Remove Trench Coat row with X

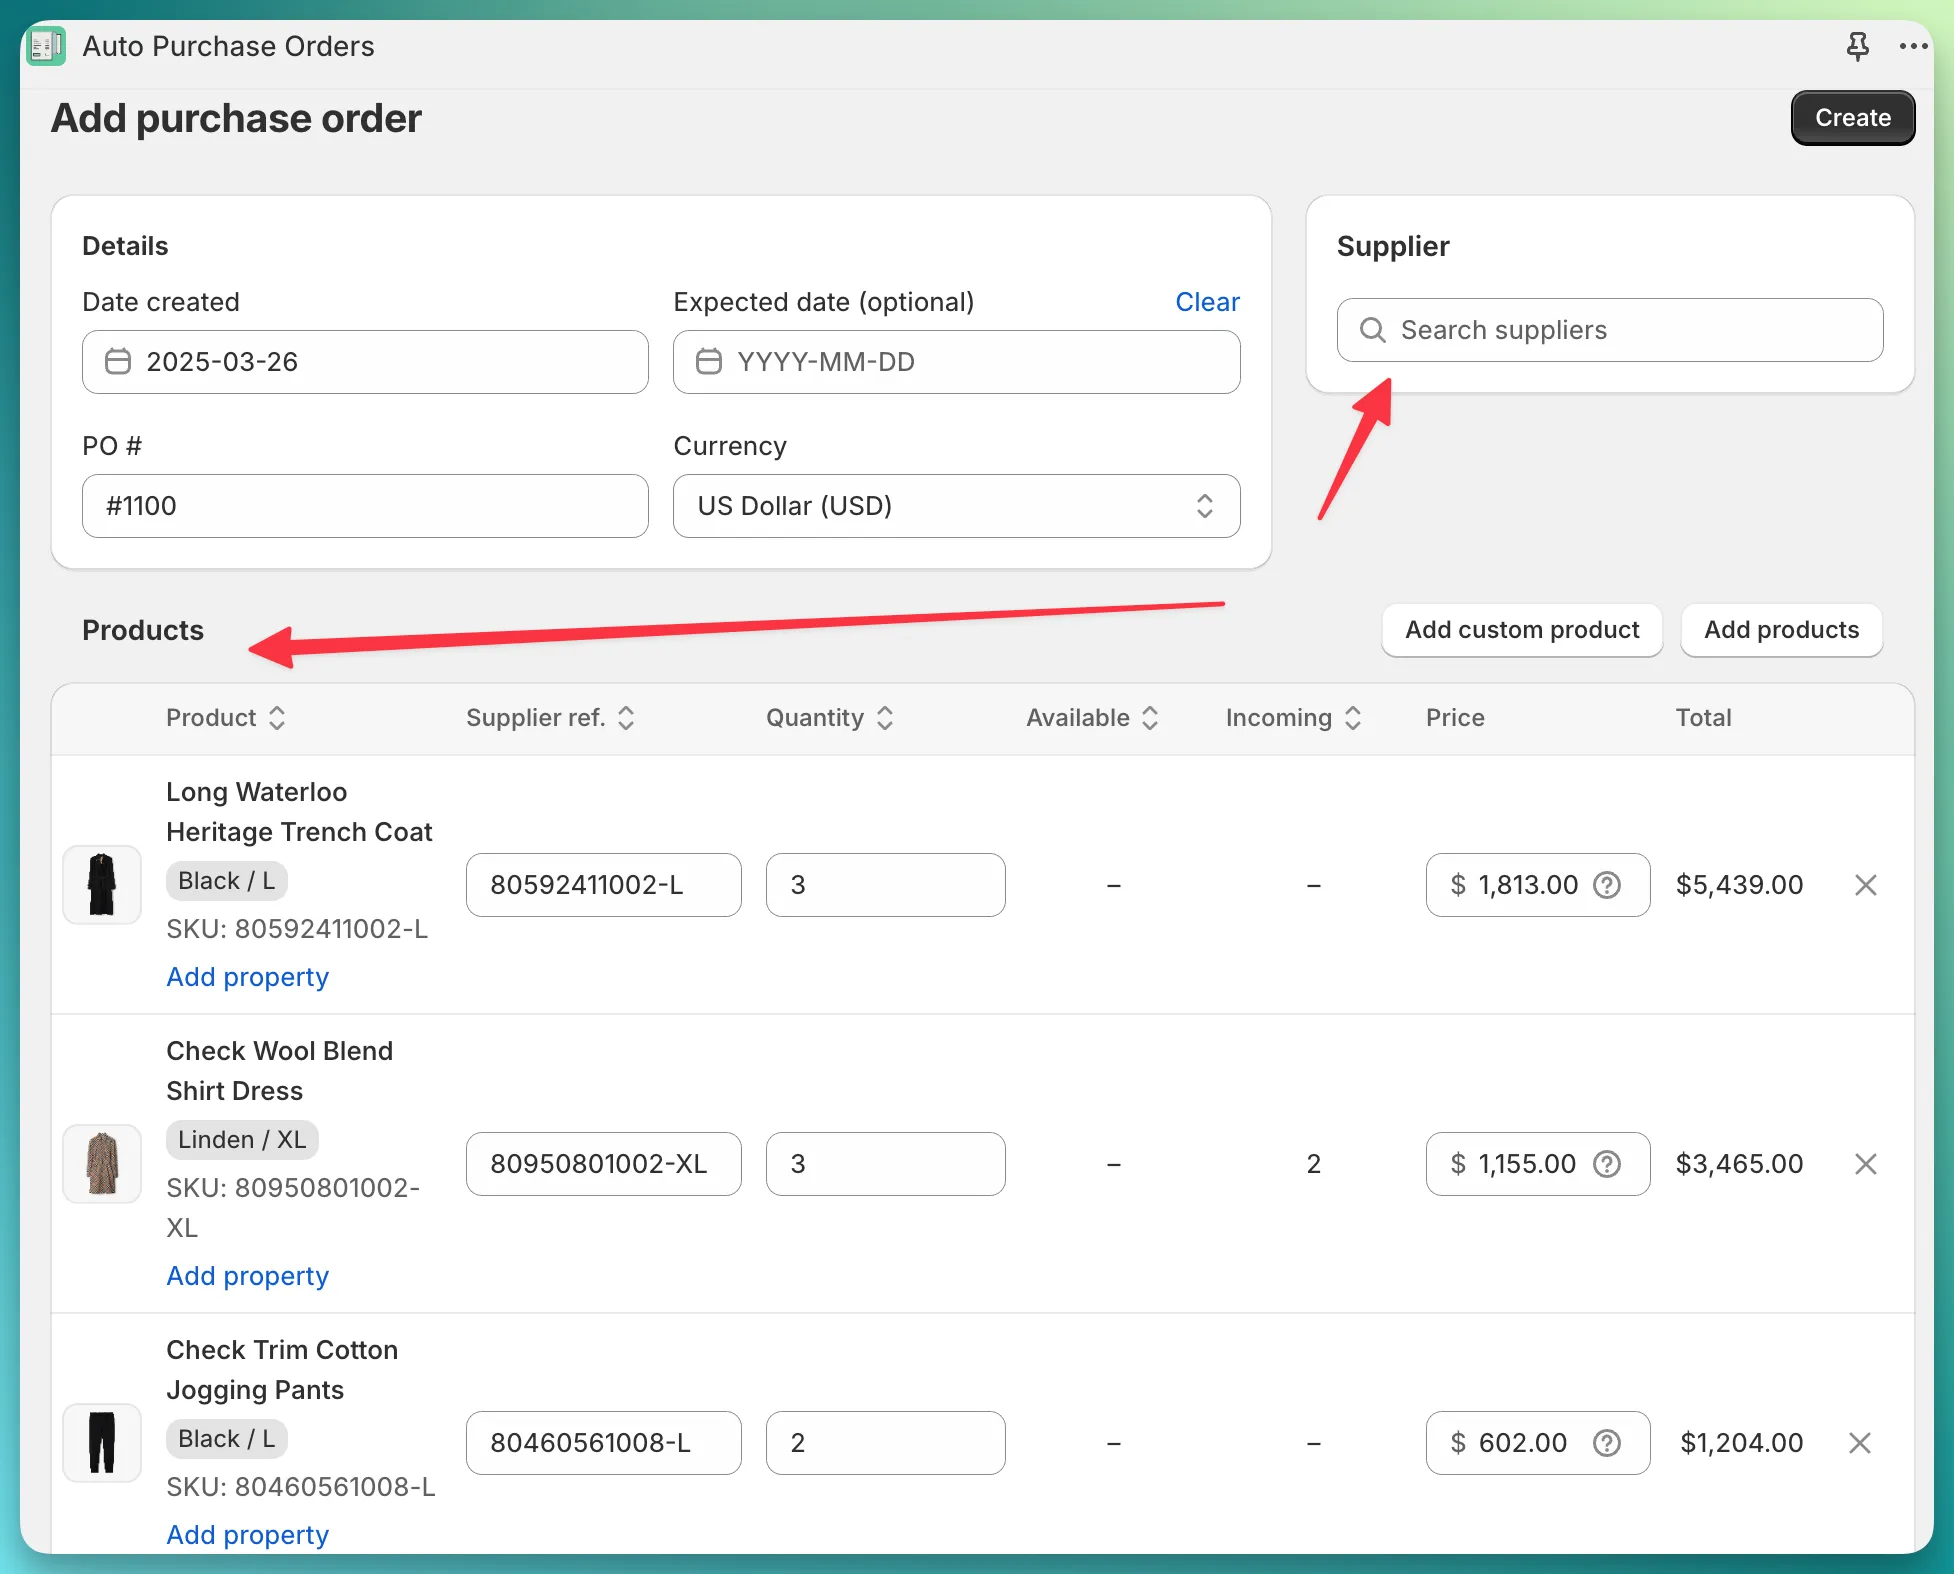click(x=1865, y=885)
